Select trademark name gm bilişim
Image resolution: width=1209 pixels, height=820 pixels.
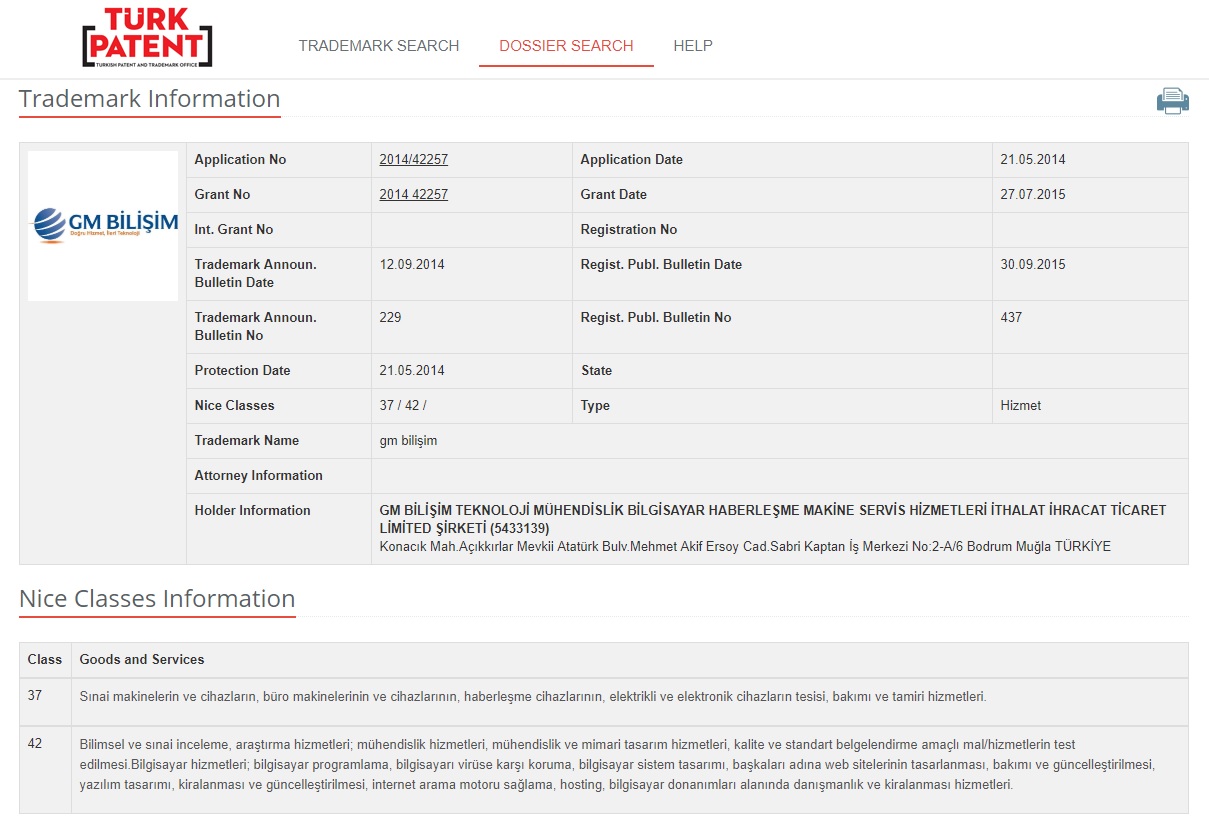click(408, 441)
